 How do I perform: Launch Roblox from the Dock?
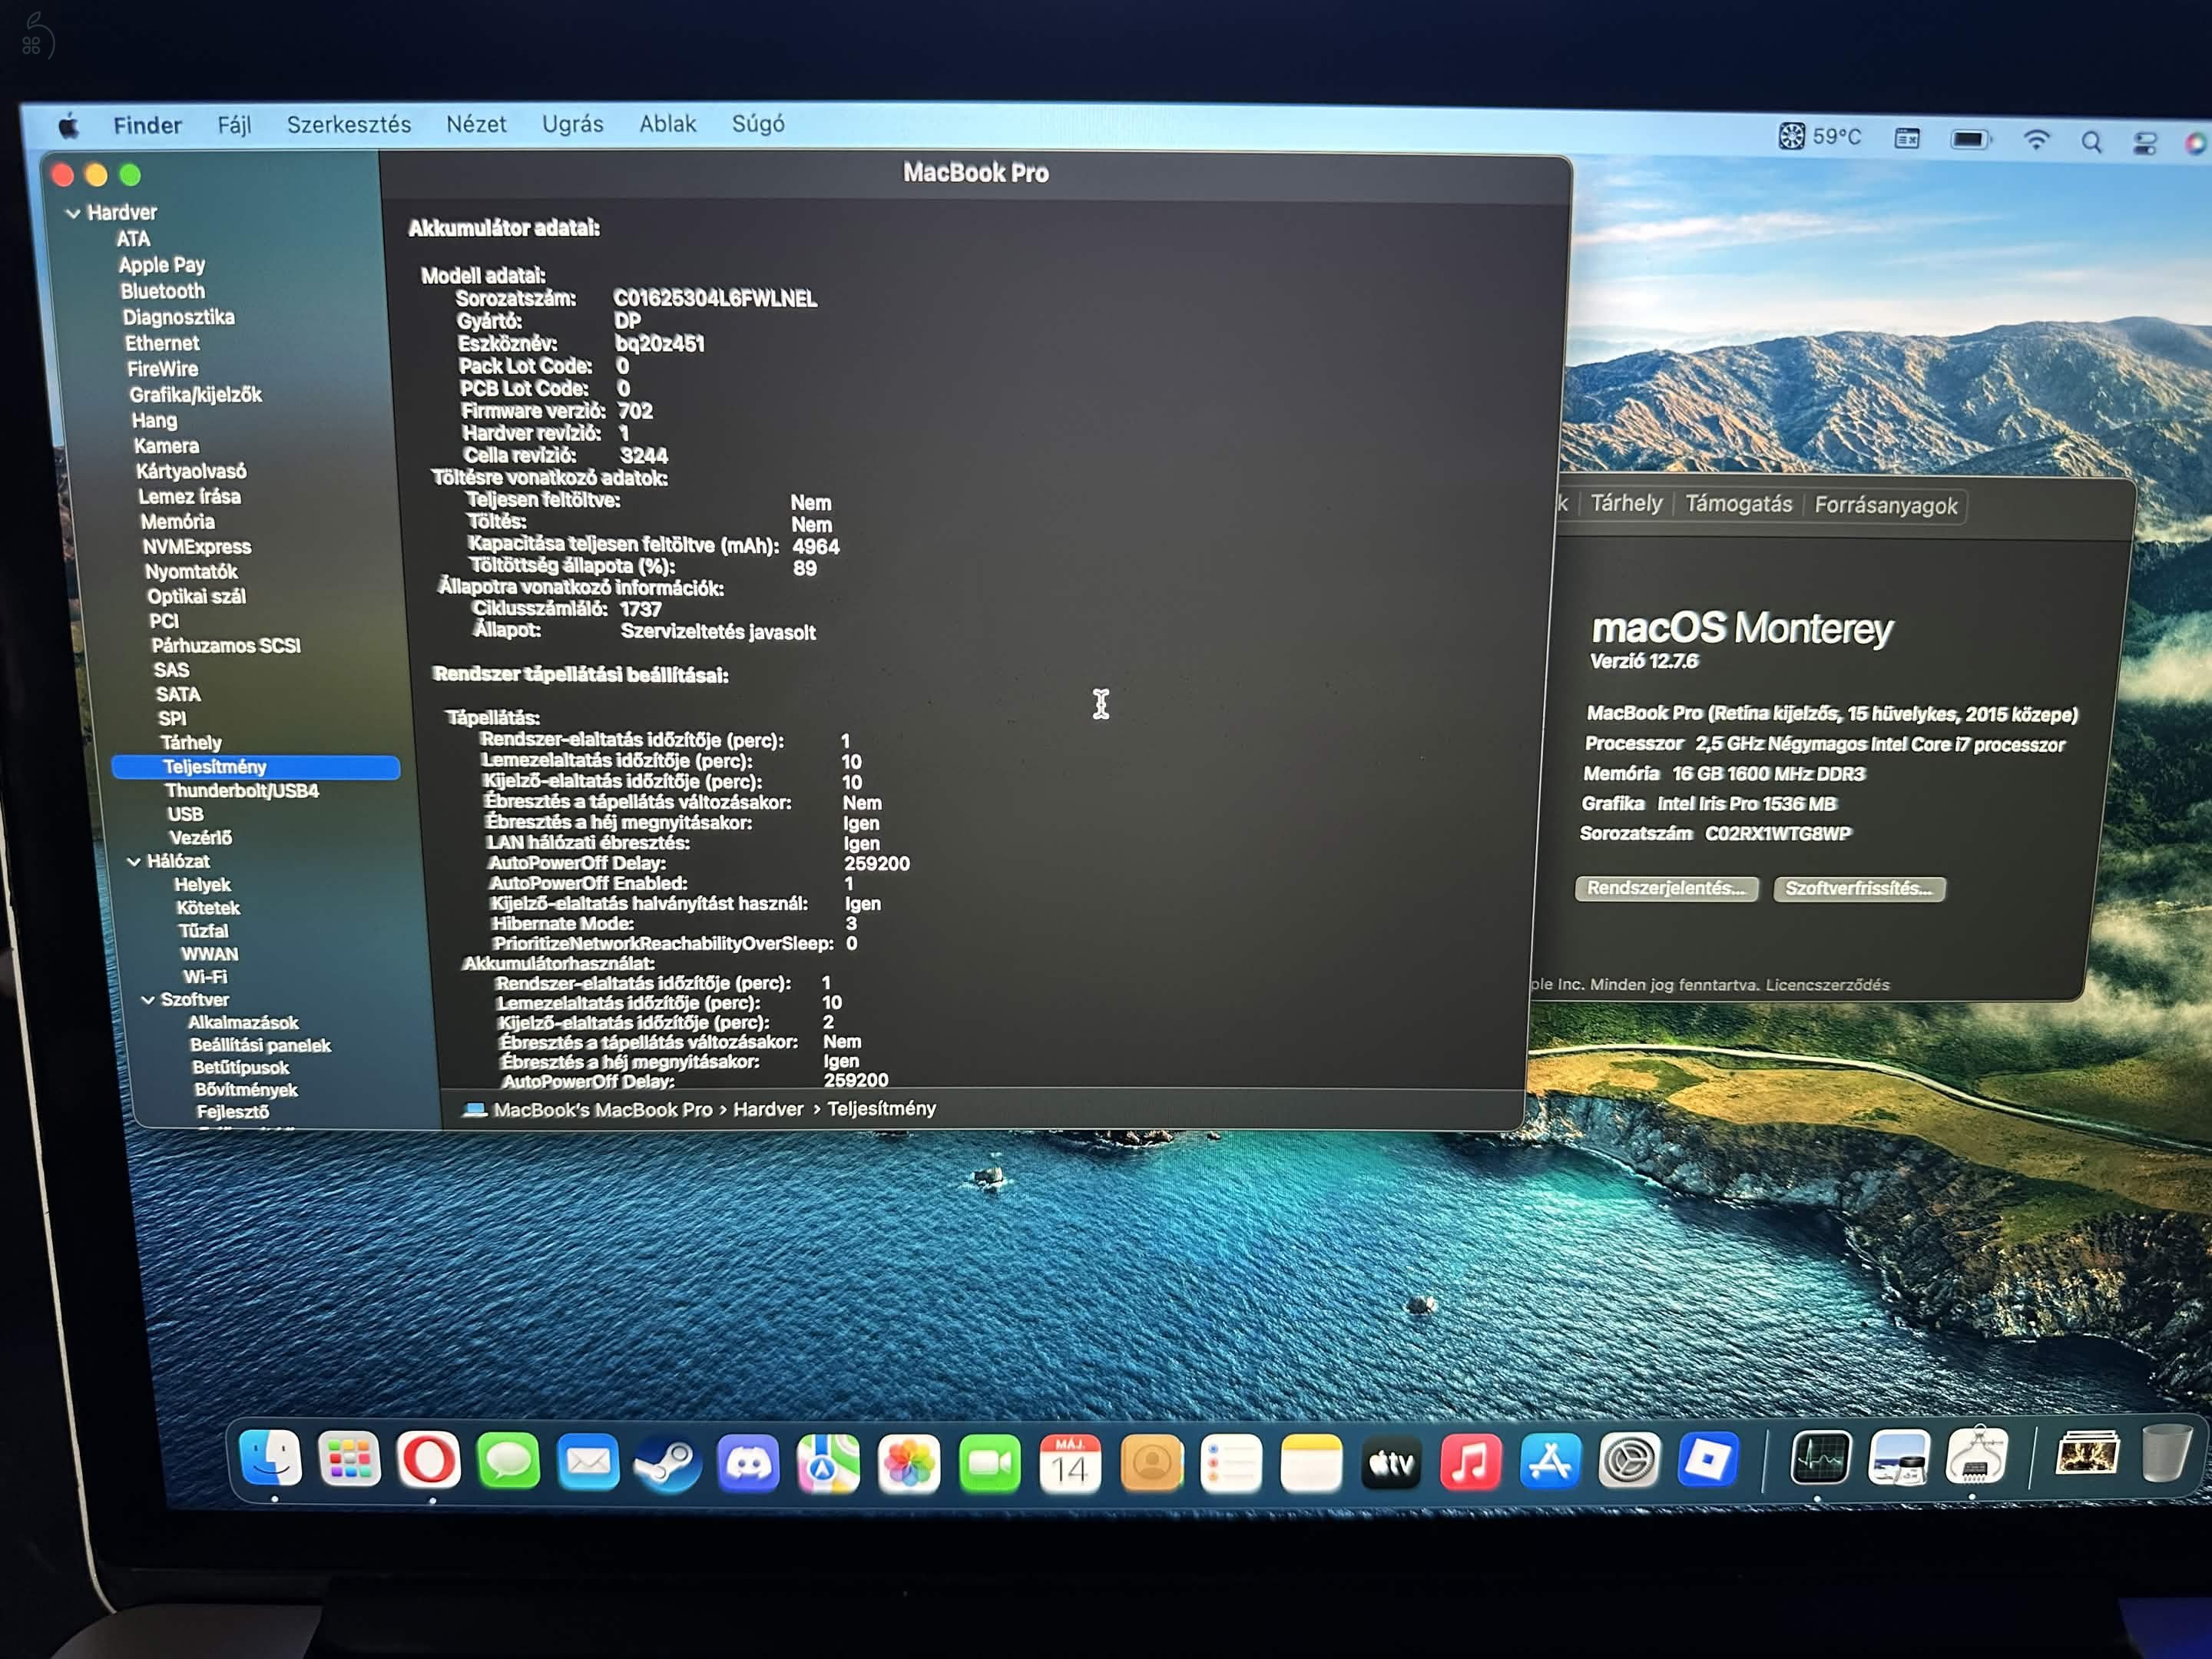[x=1708, y=1459]
